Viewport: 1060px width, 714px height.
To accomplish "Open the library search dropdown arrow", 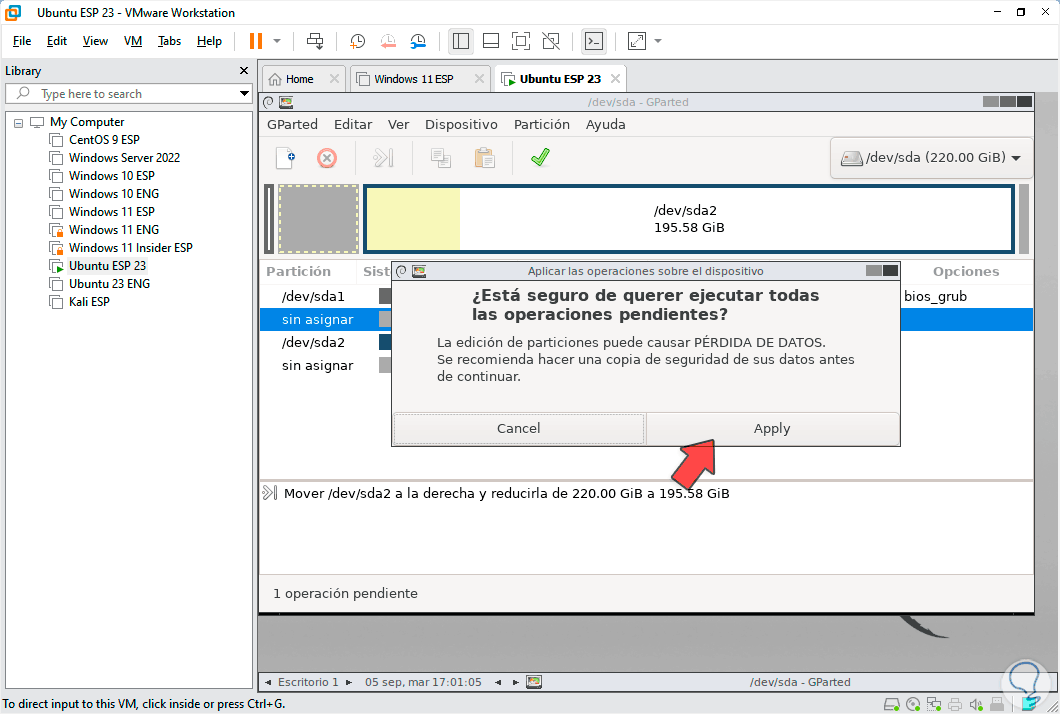I will pos(244,93).
